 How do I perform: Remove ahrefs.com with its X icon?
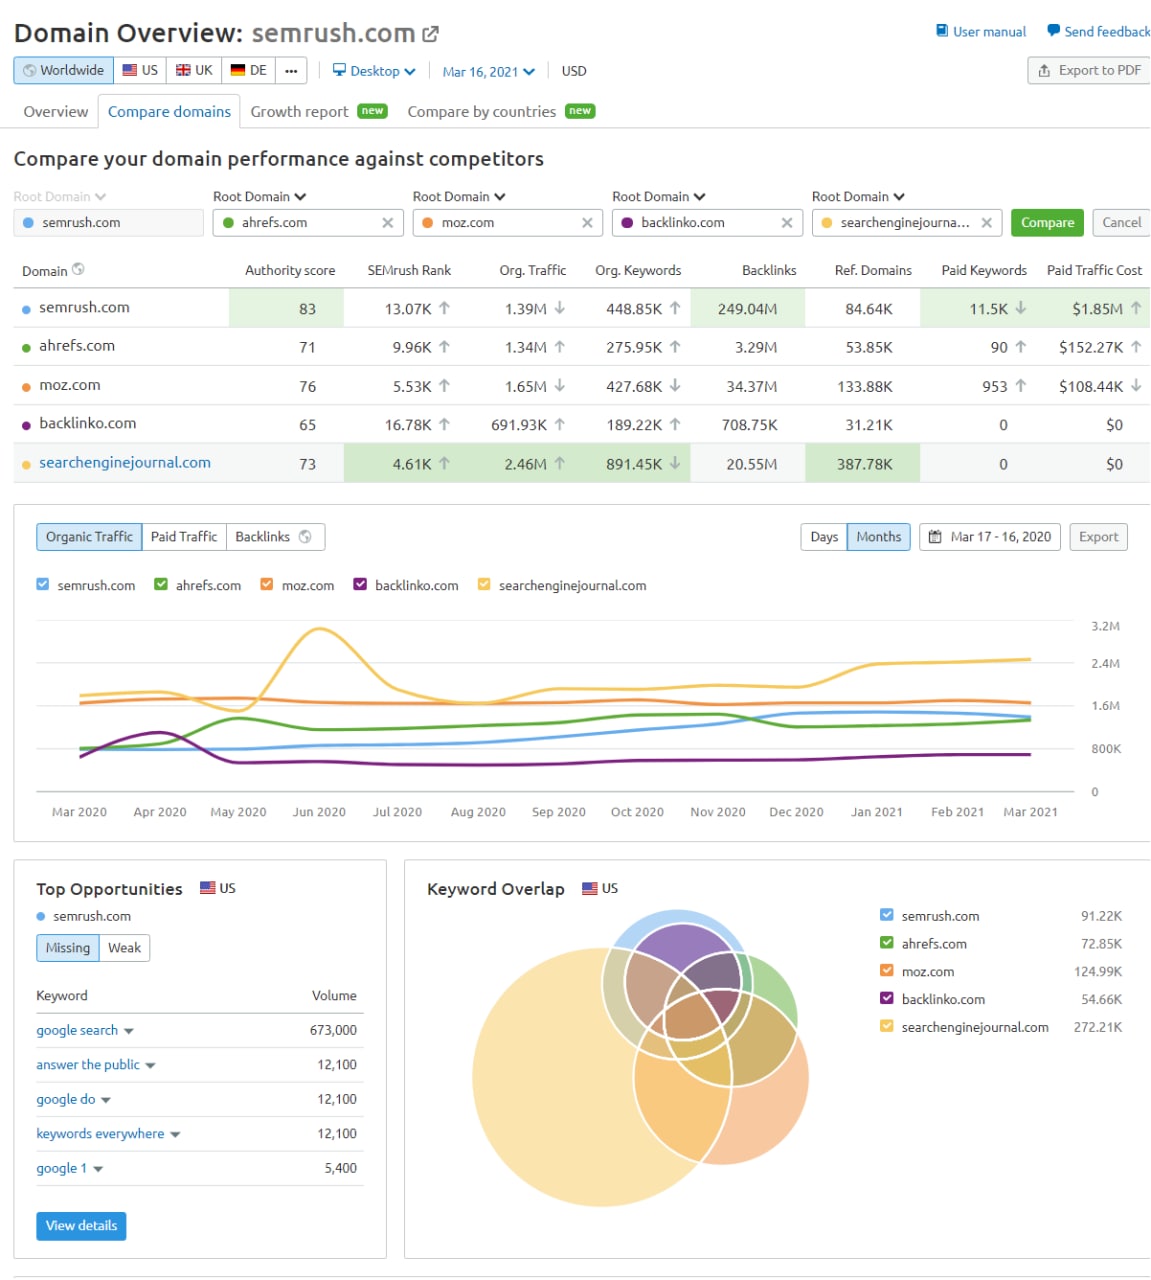[x=387, y=223]
